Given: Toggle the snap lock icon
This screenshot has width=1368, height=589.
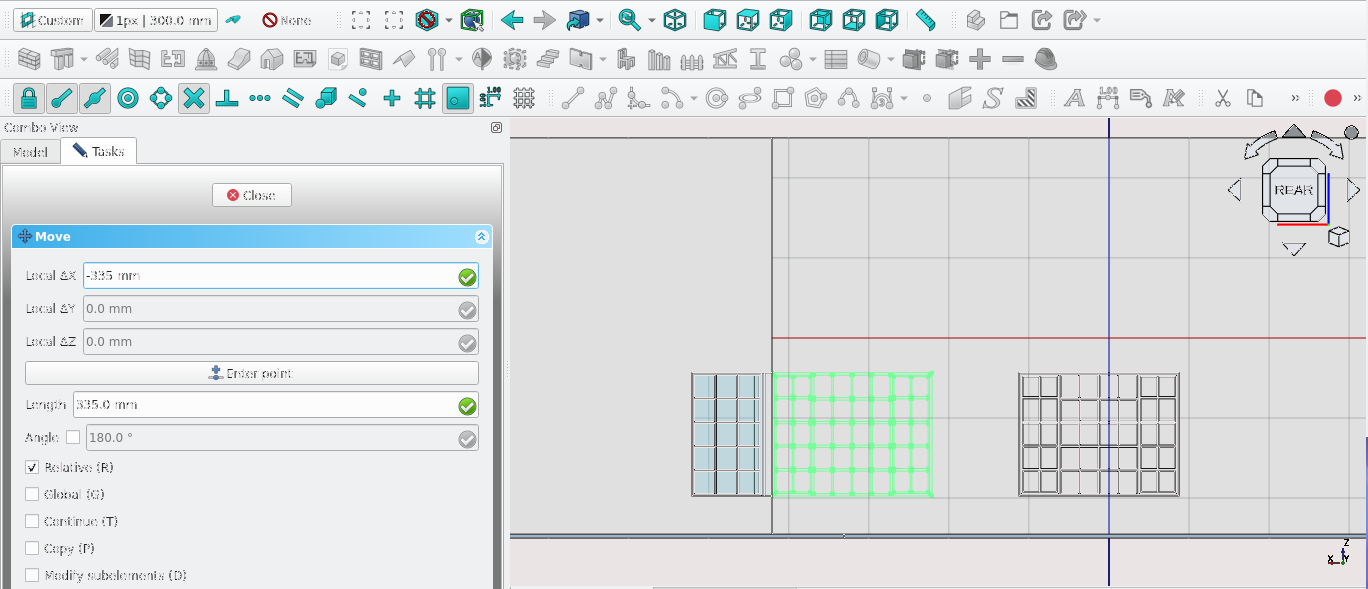Looking at the screenshot, I should [x=29, y=98].
